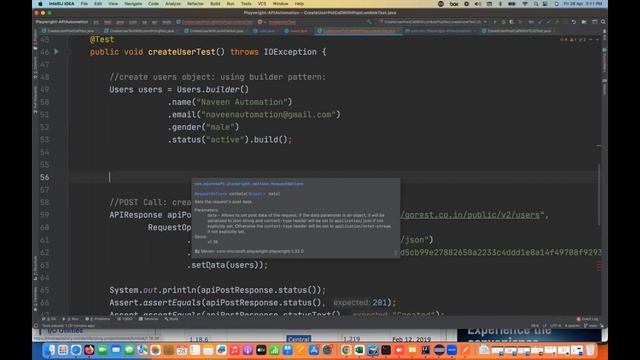640x360 pixels.
Task: Open the Problems tool window button
Action: point(98,319)
